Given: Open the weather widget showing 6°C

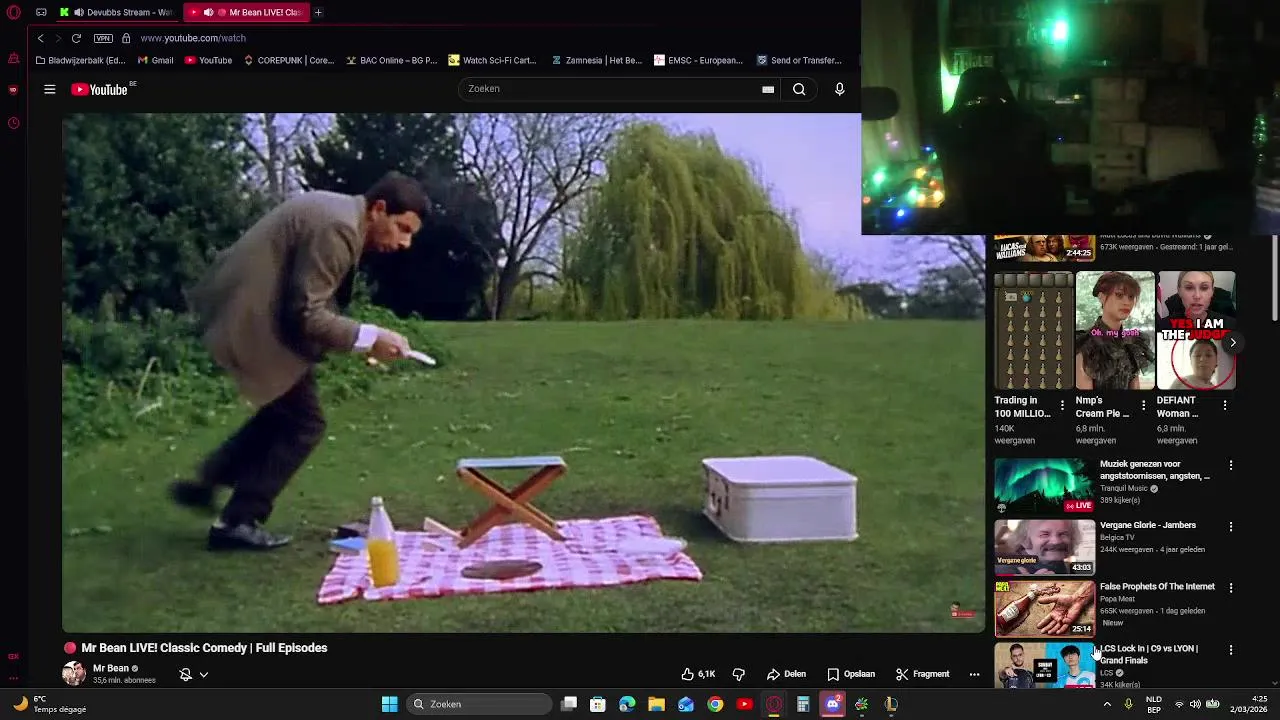Looking at the screenshot, I should 50,704.
